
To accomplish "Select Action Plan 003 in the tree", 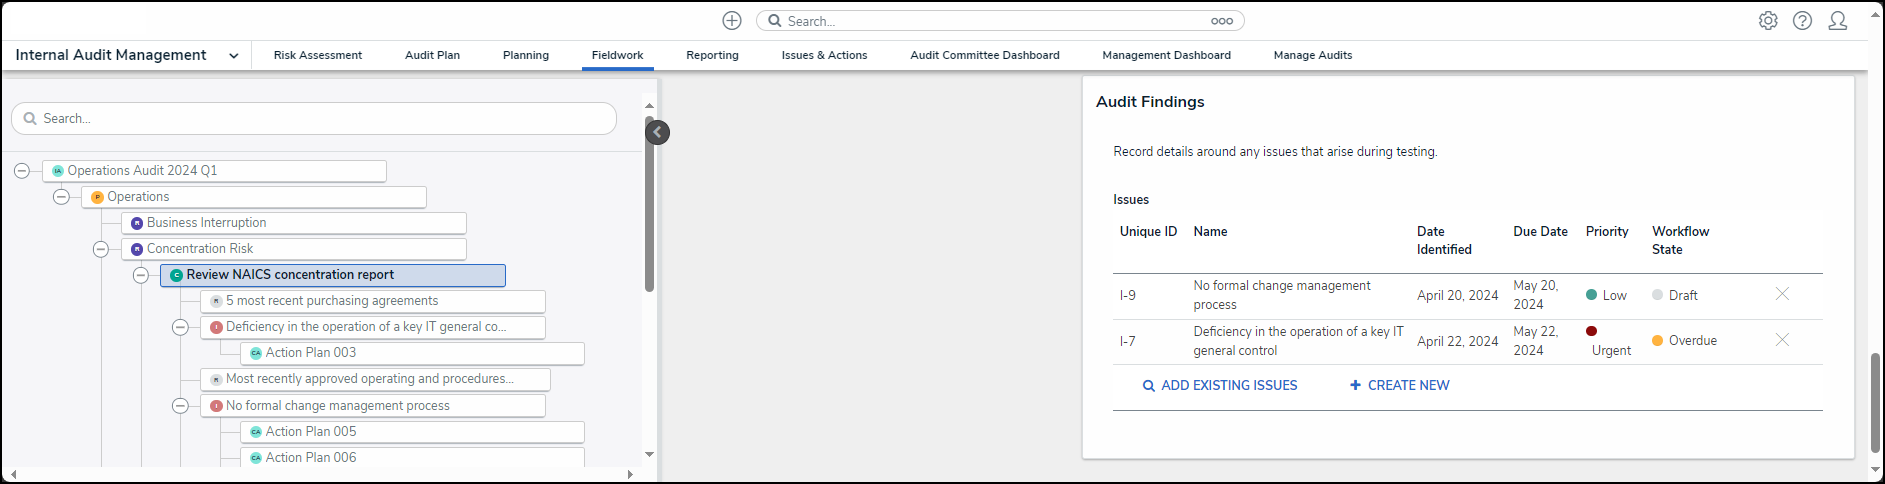I will click(310, 353).
